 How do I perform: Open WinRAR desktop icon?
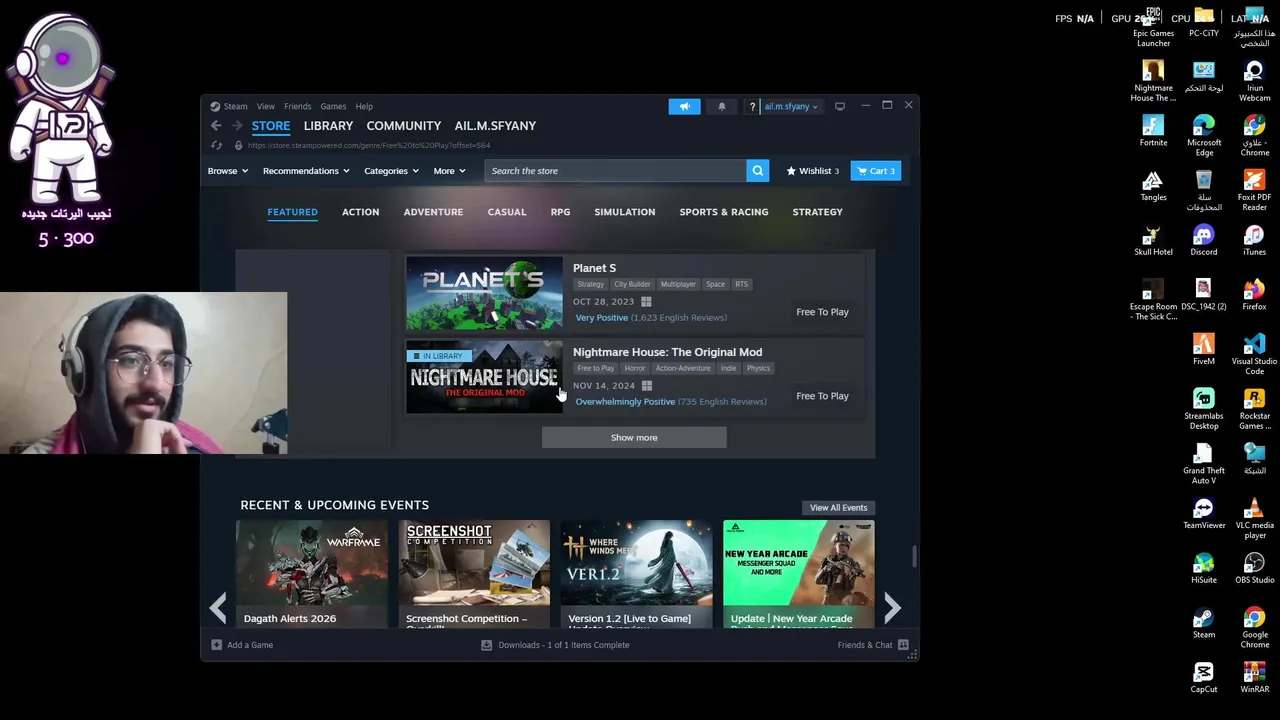[1254, 678]
